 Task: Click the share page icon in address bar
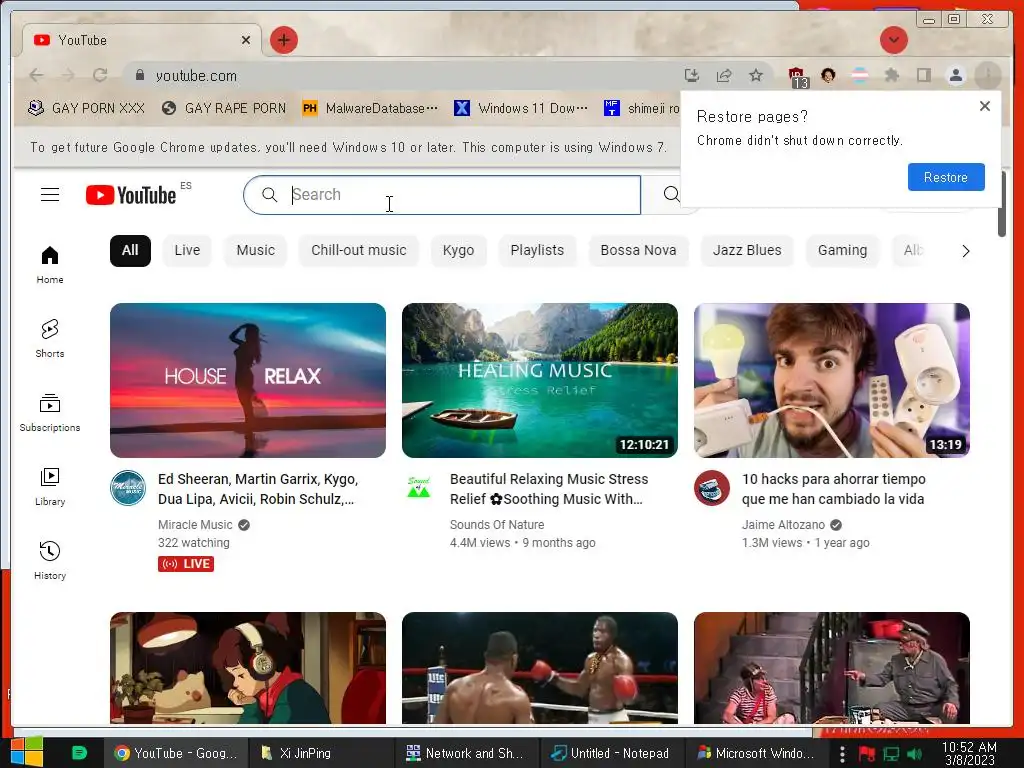pyautogui.click(x=724, y=75)
